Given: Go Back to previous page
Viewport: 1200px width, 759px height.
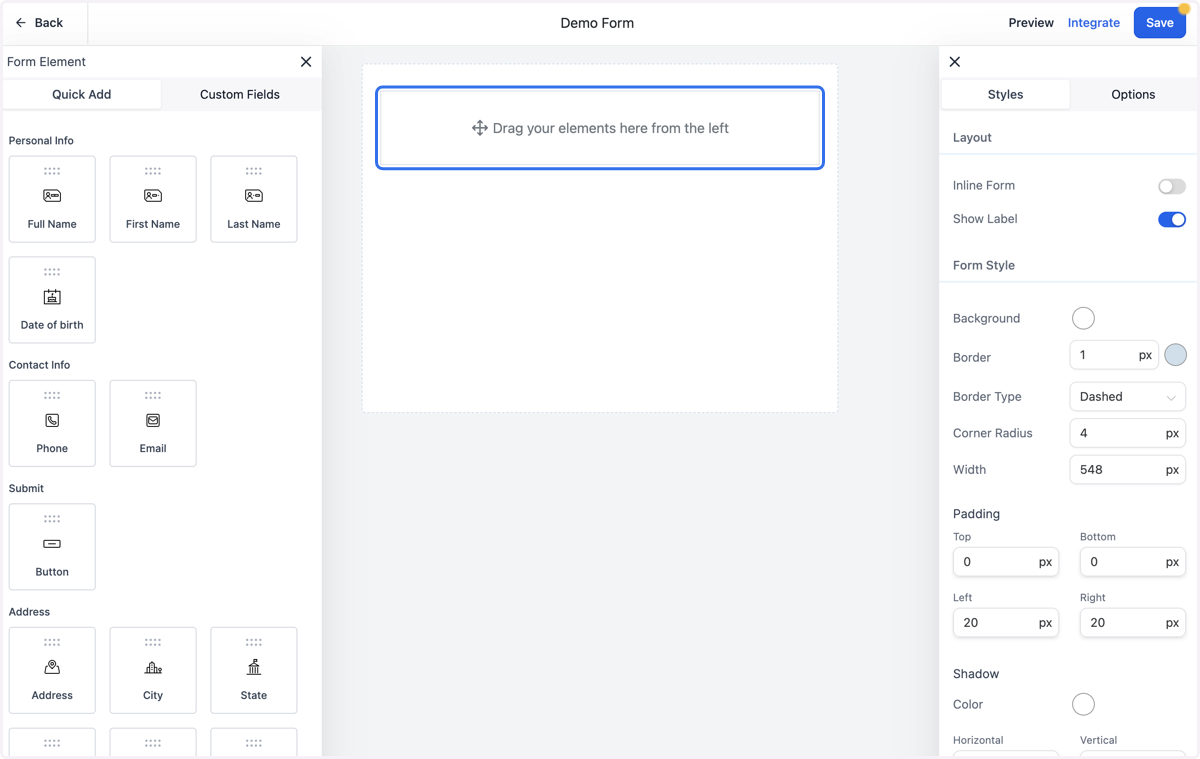Looking at the screenshot, I should (39, 22).
